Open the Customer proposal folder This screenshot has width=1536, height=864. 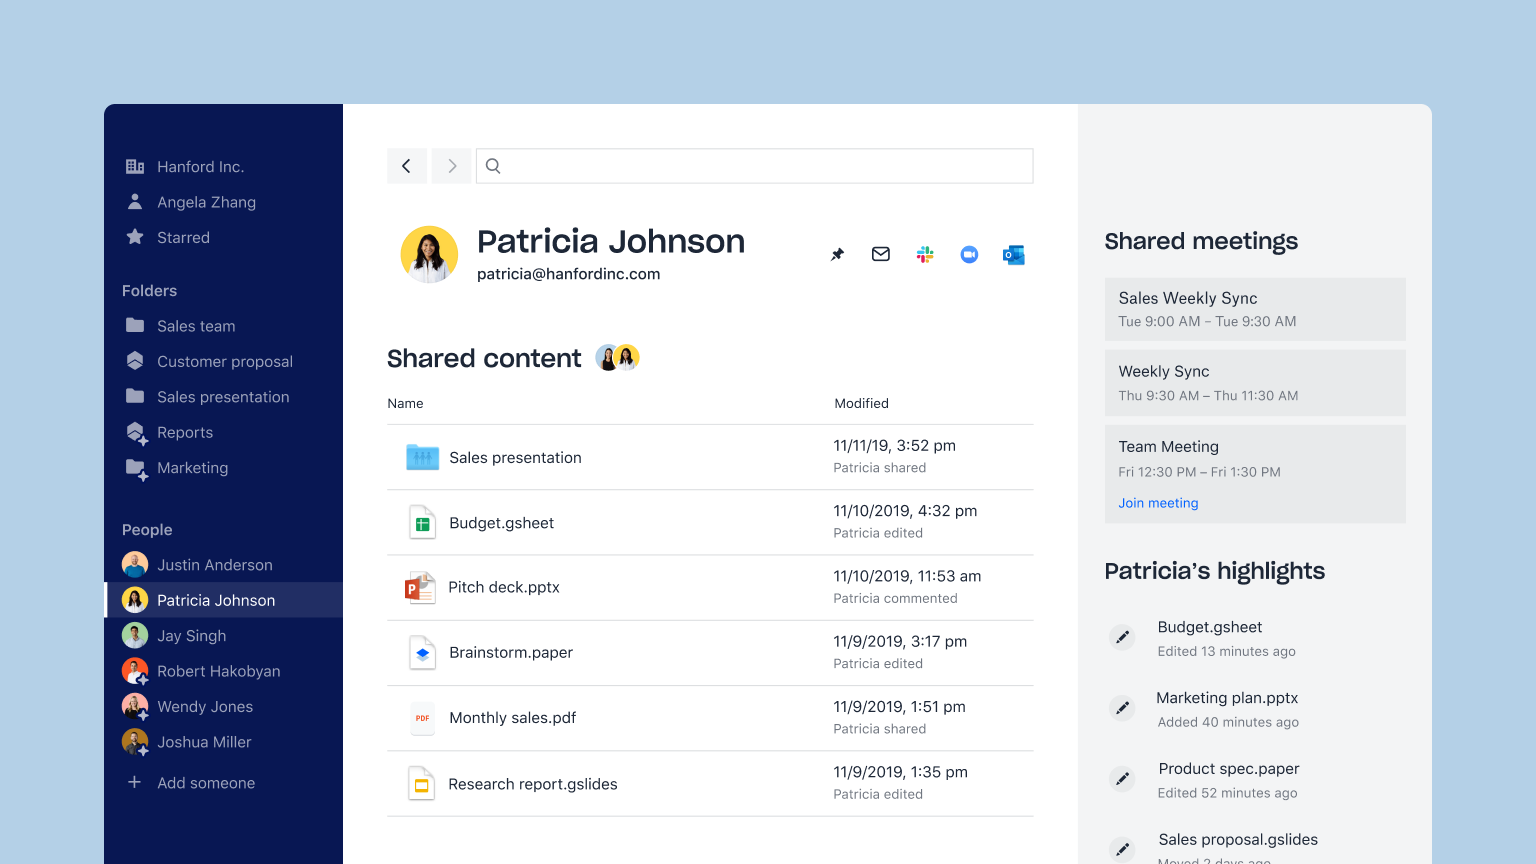(224, 362)
